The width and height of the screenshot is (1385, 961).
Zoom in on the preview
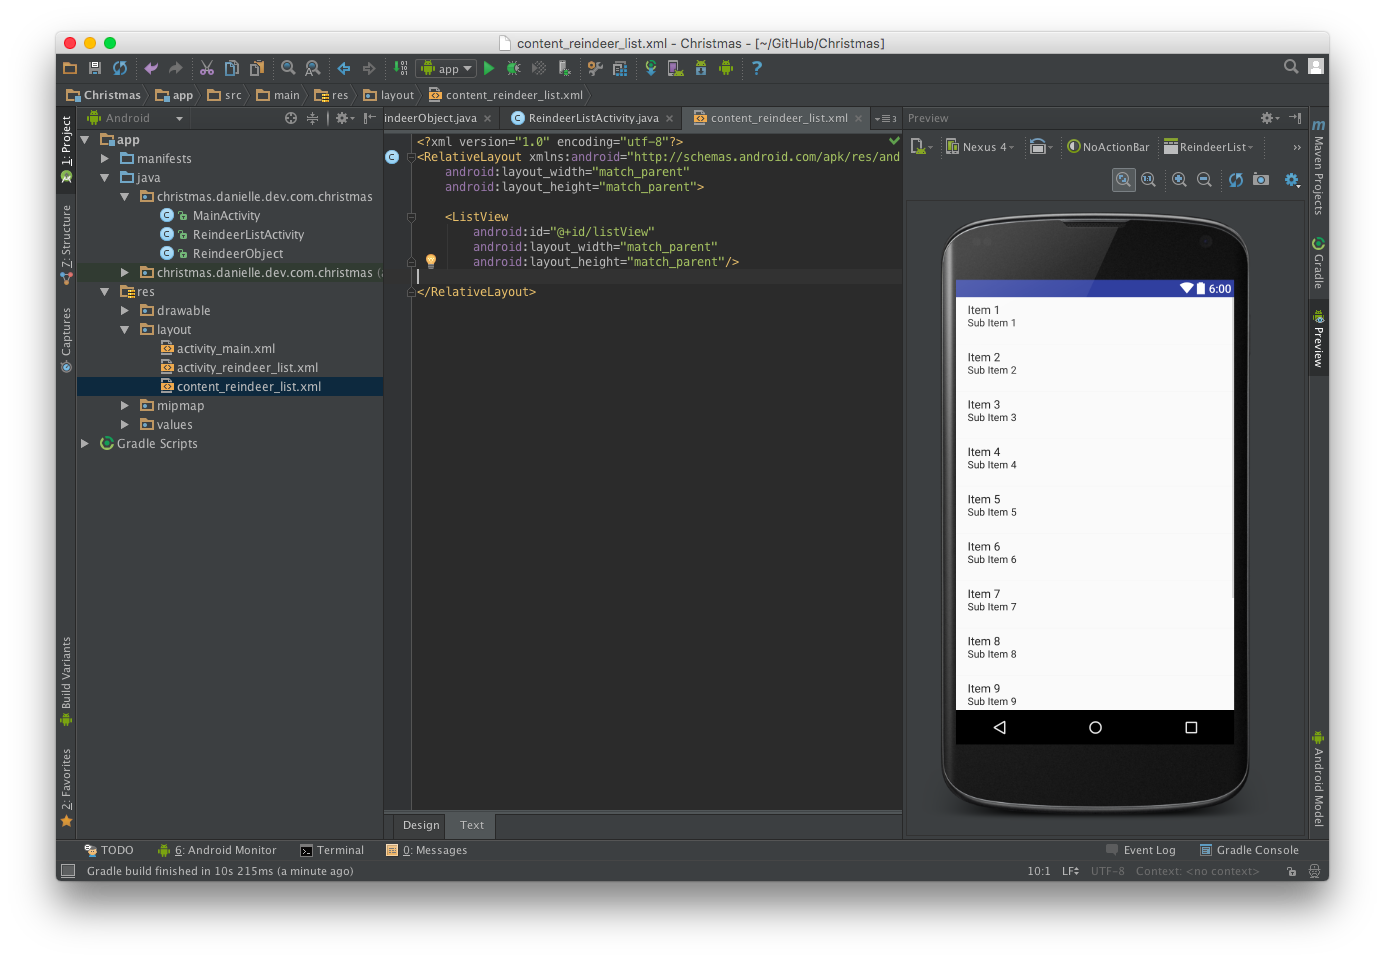[x=1179, y=180]
